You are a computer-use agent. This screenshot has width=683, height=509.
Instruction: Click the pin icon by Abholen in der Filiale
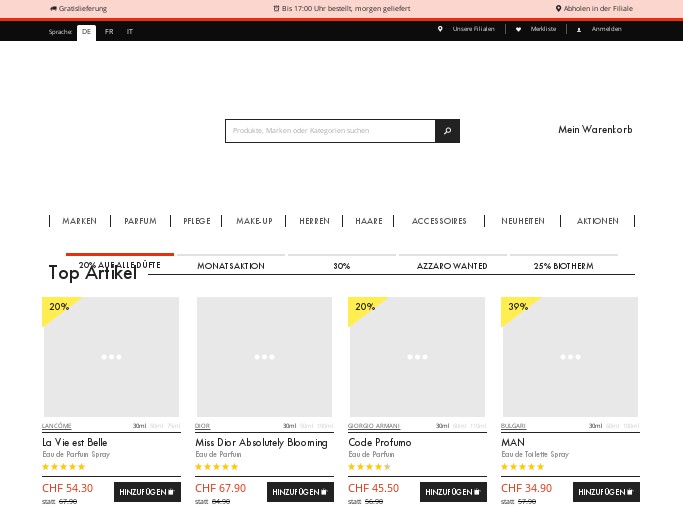pos(559,8)
